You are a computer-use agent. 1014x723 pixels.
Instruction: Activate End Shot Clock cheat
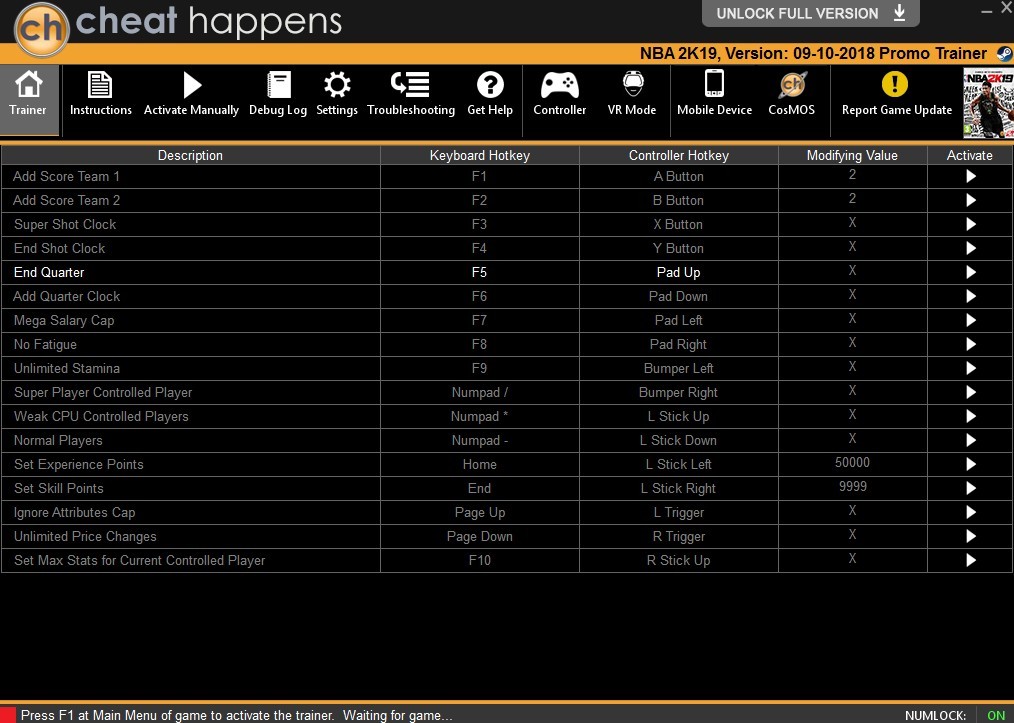pos(970,248)
